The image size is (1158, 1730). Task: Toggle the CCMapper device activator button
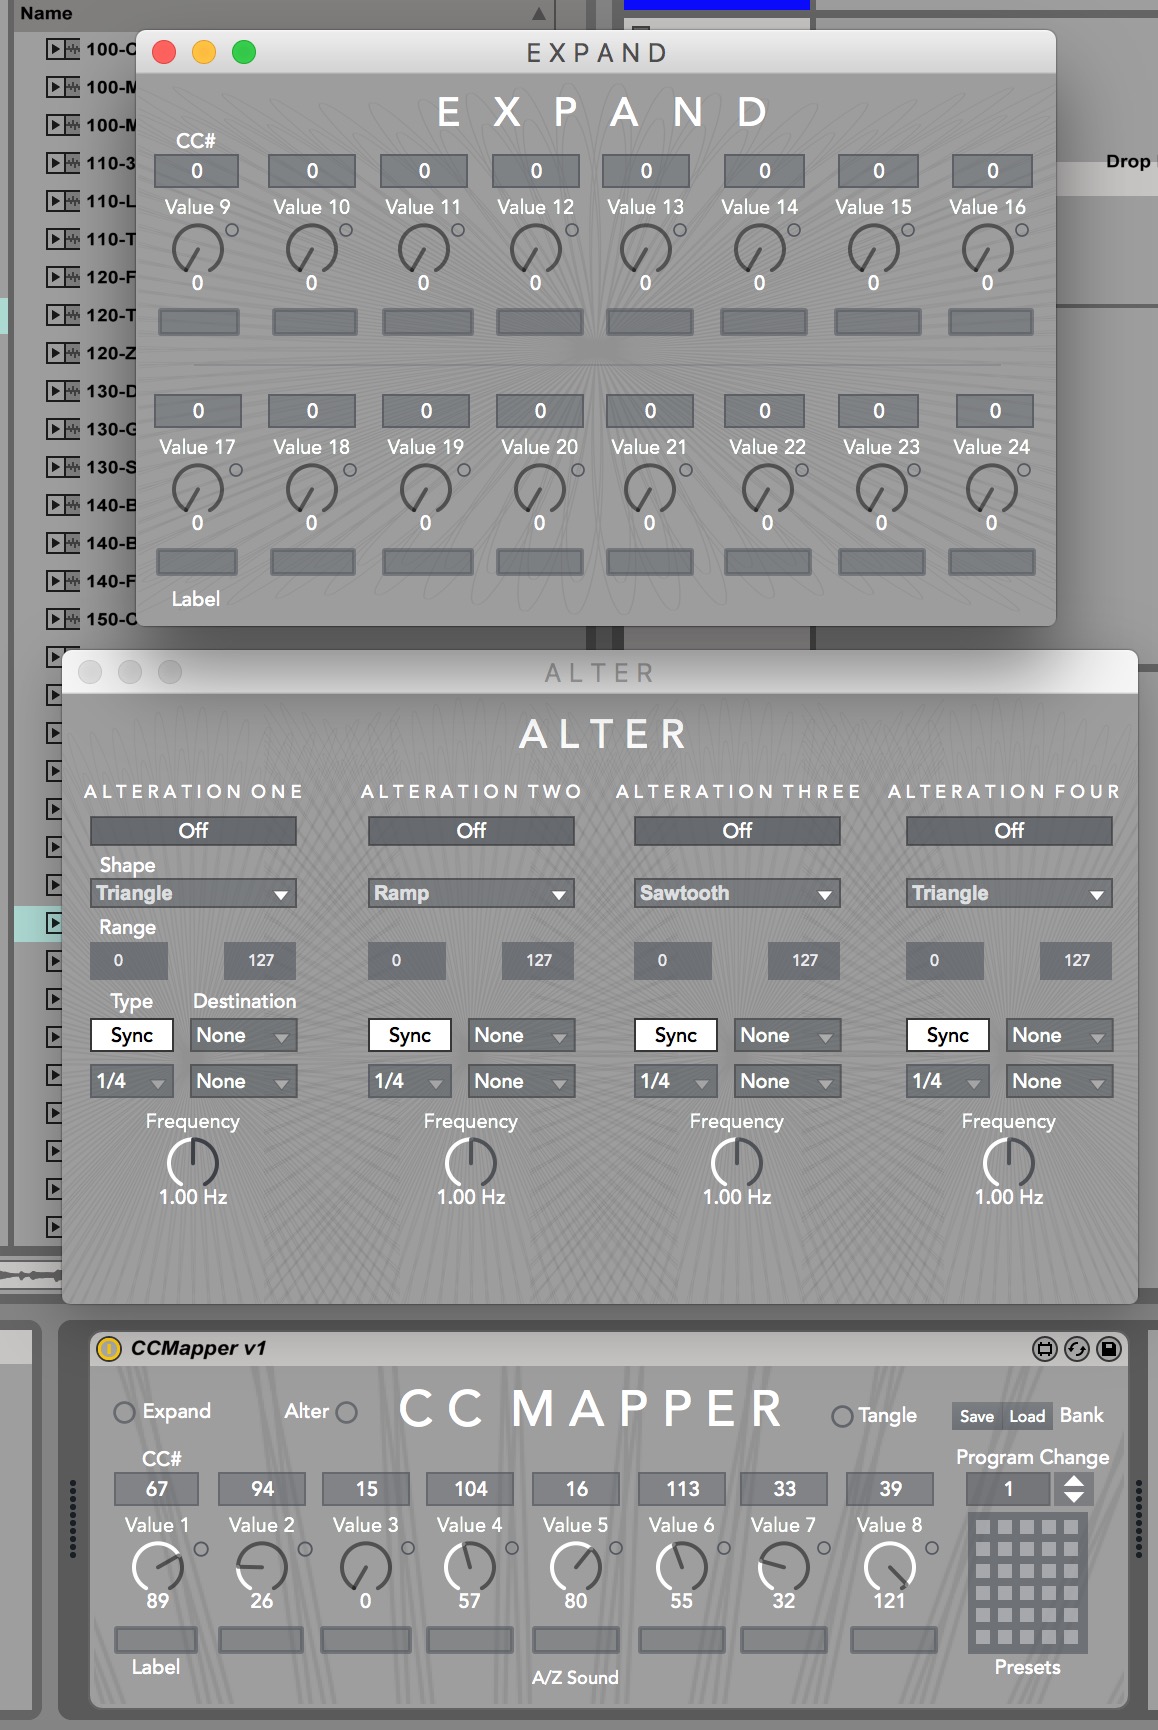(x=108, y=1349)
